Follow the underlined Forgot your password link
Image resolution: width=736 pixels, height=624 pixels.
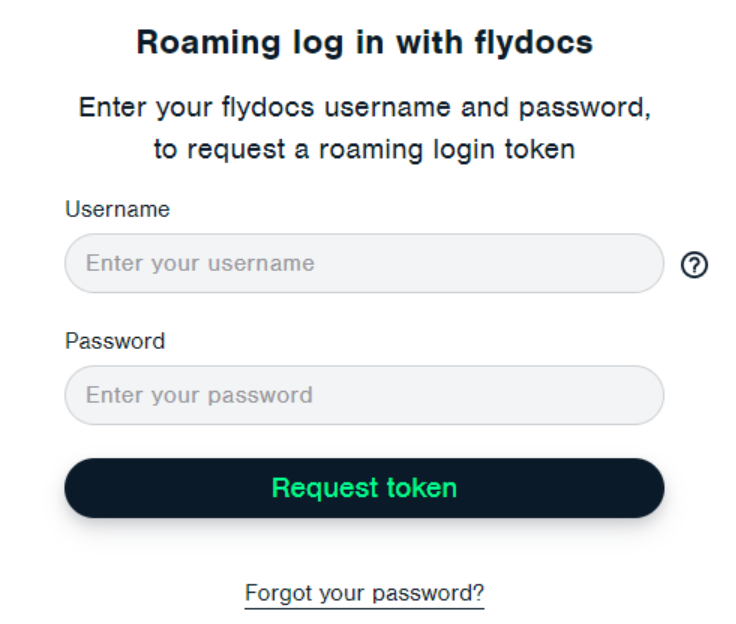tap(364, 593)
